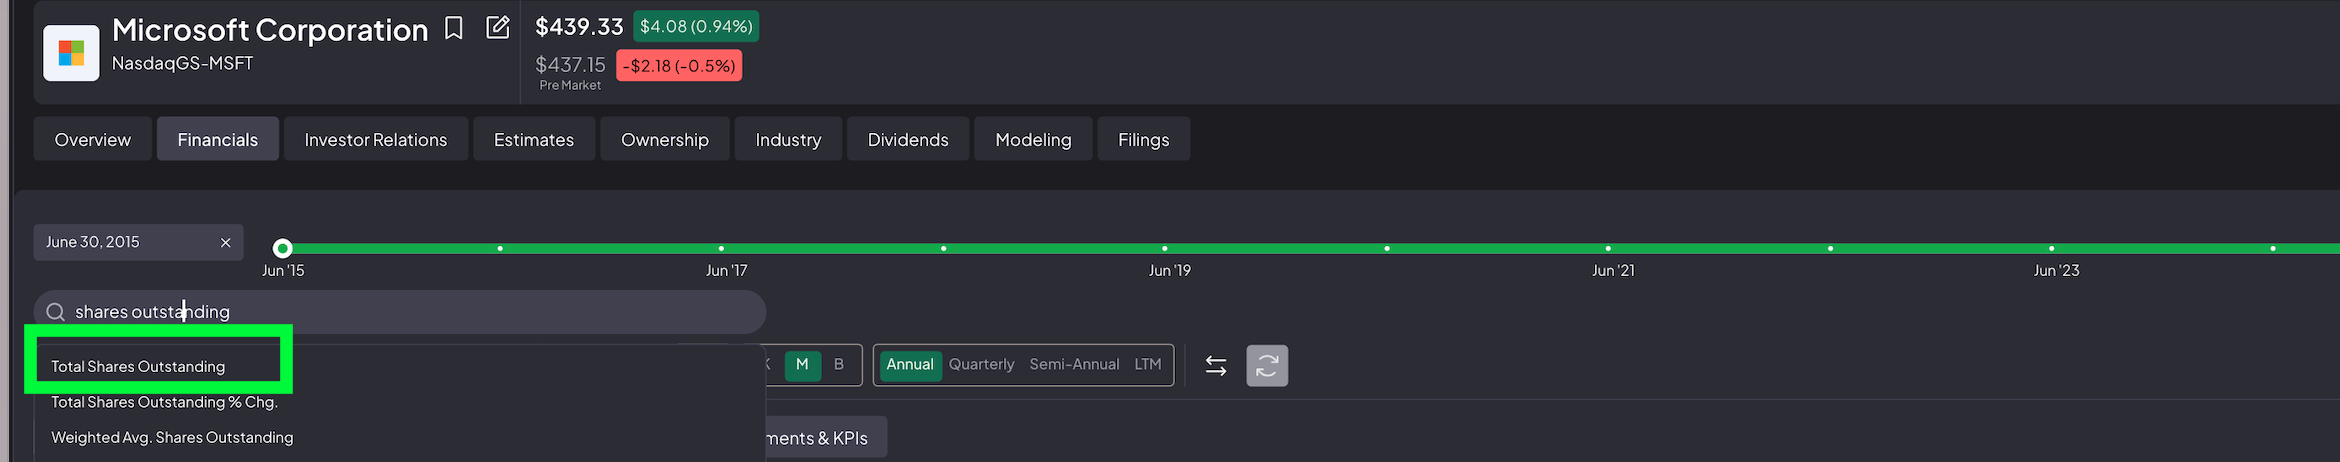The image size is (2340, 462).
Task: Pick Weighted Avg. Shares Outstanding suggestion
Action: click(172, 438)
